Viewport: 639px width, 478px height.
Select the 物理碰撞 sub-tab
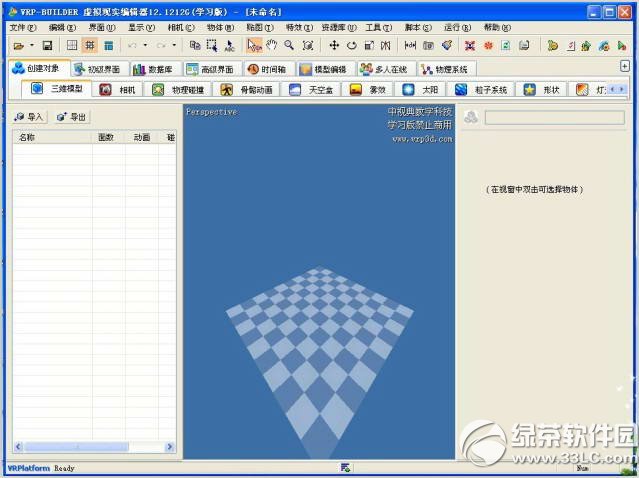coord(178,89)
